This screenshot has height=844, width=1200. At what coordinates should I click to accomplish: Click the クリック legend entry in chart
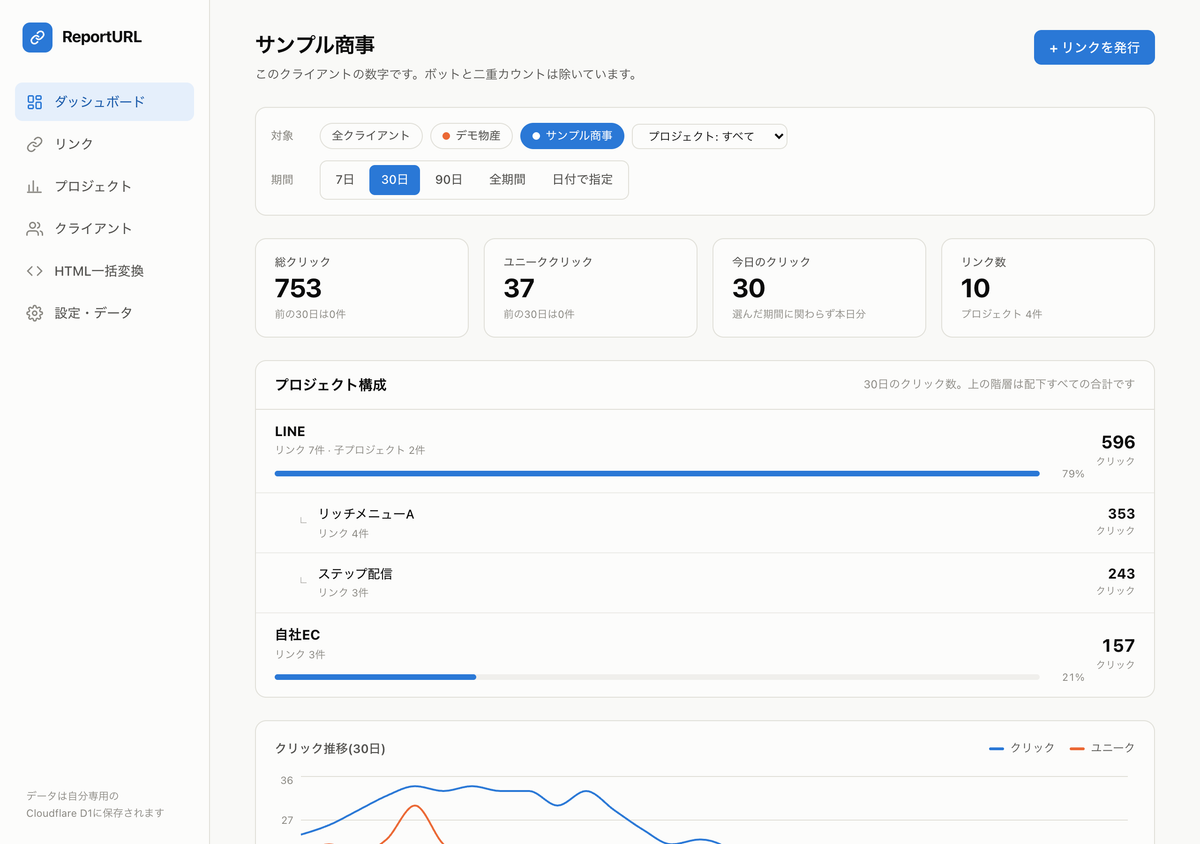[x=1021, y=748]
